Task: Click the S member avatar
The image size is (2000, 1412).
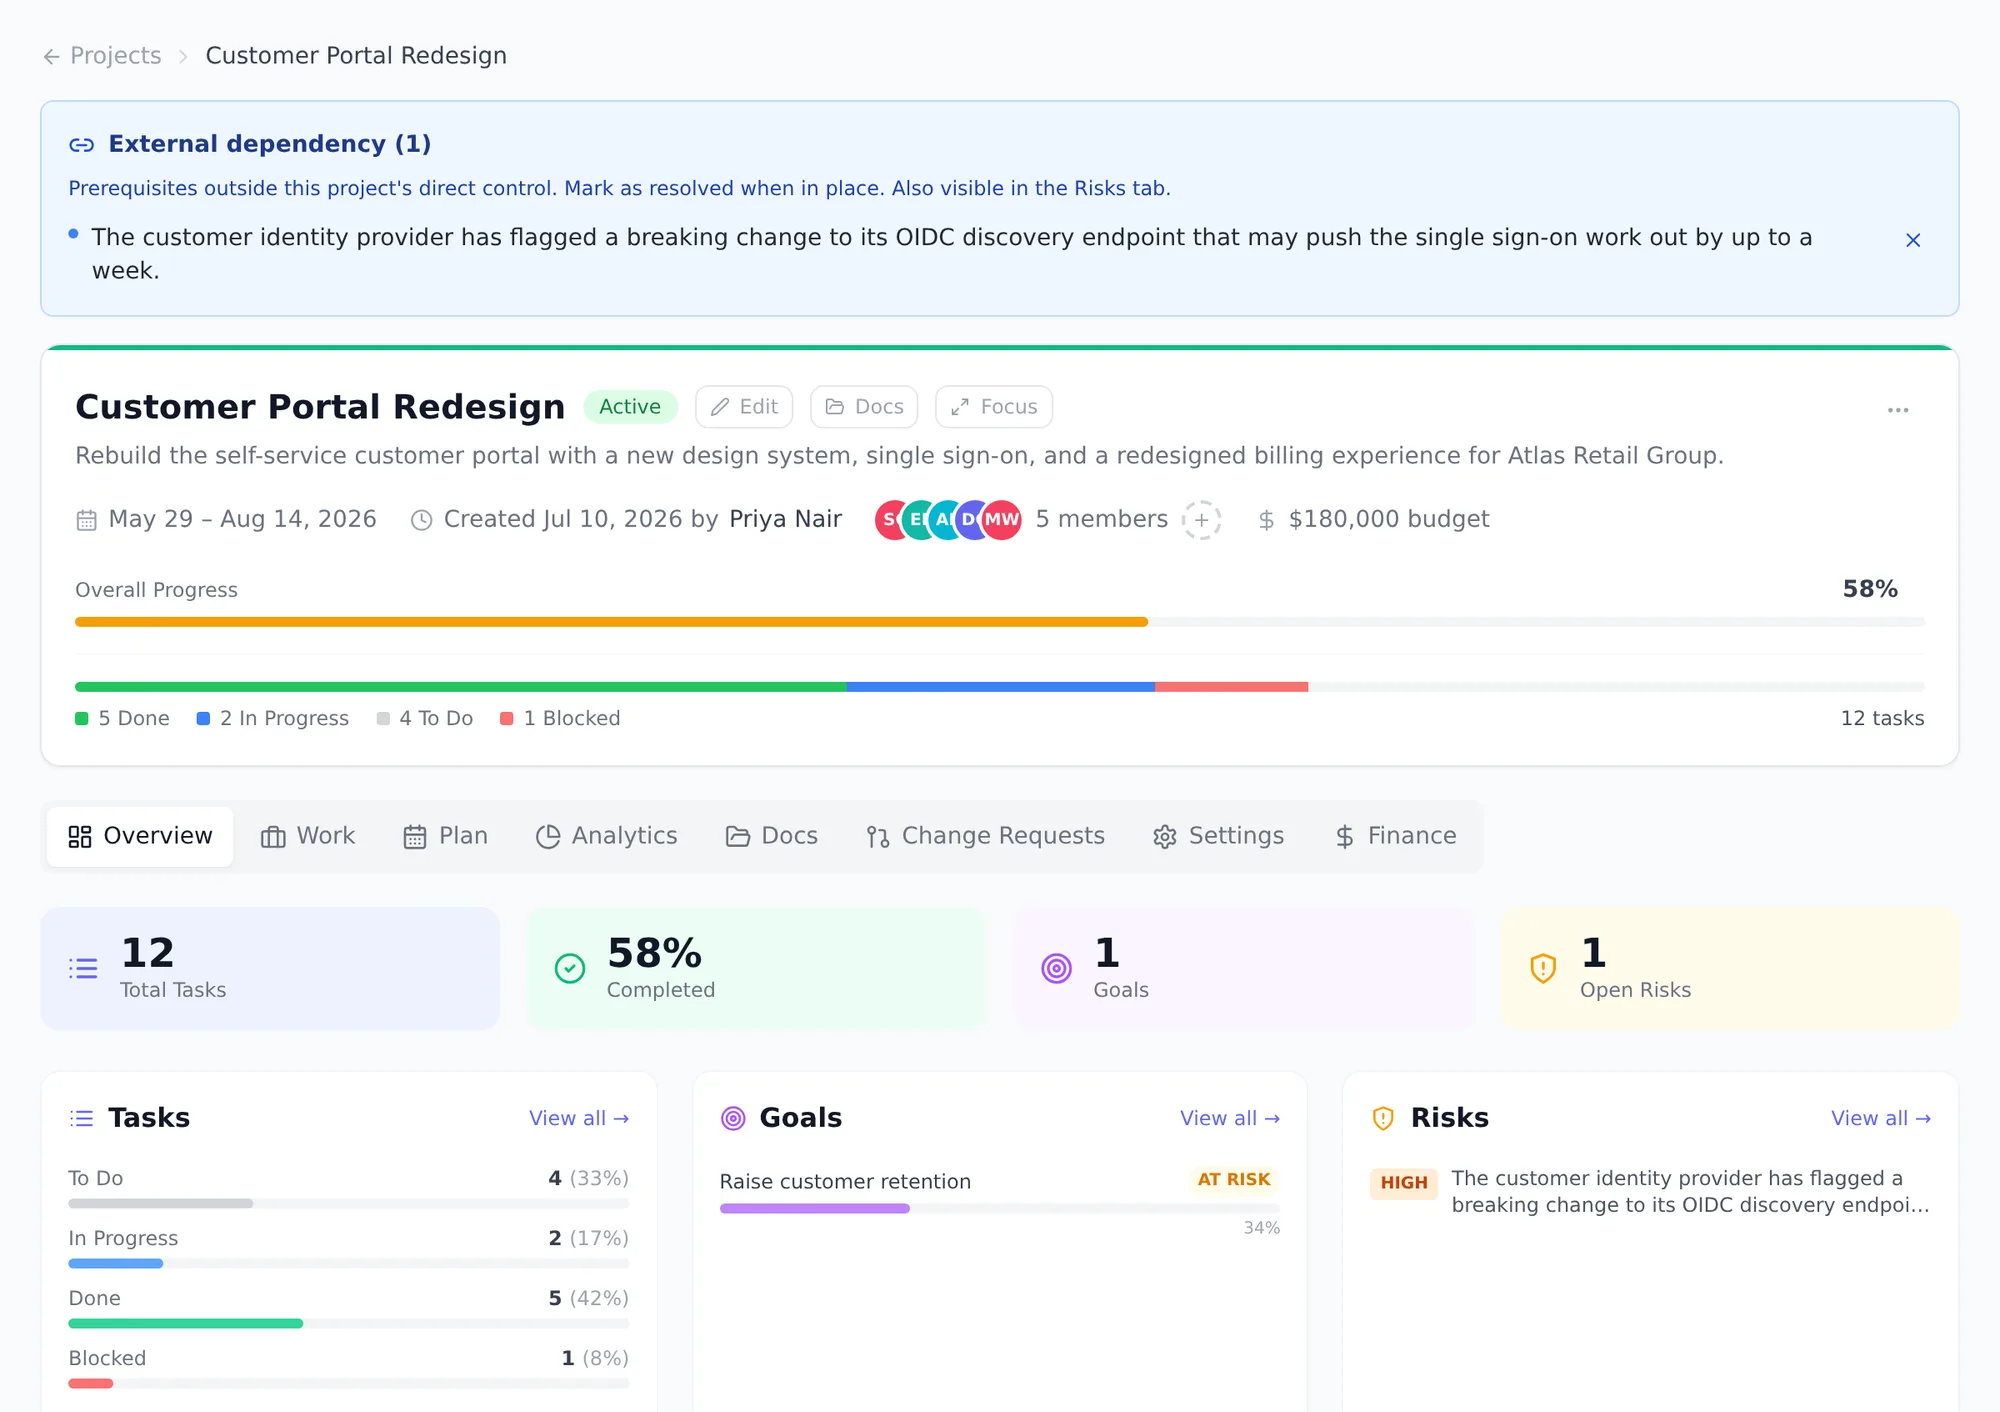Action: pos(887,520)
